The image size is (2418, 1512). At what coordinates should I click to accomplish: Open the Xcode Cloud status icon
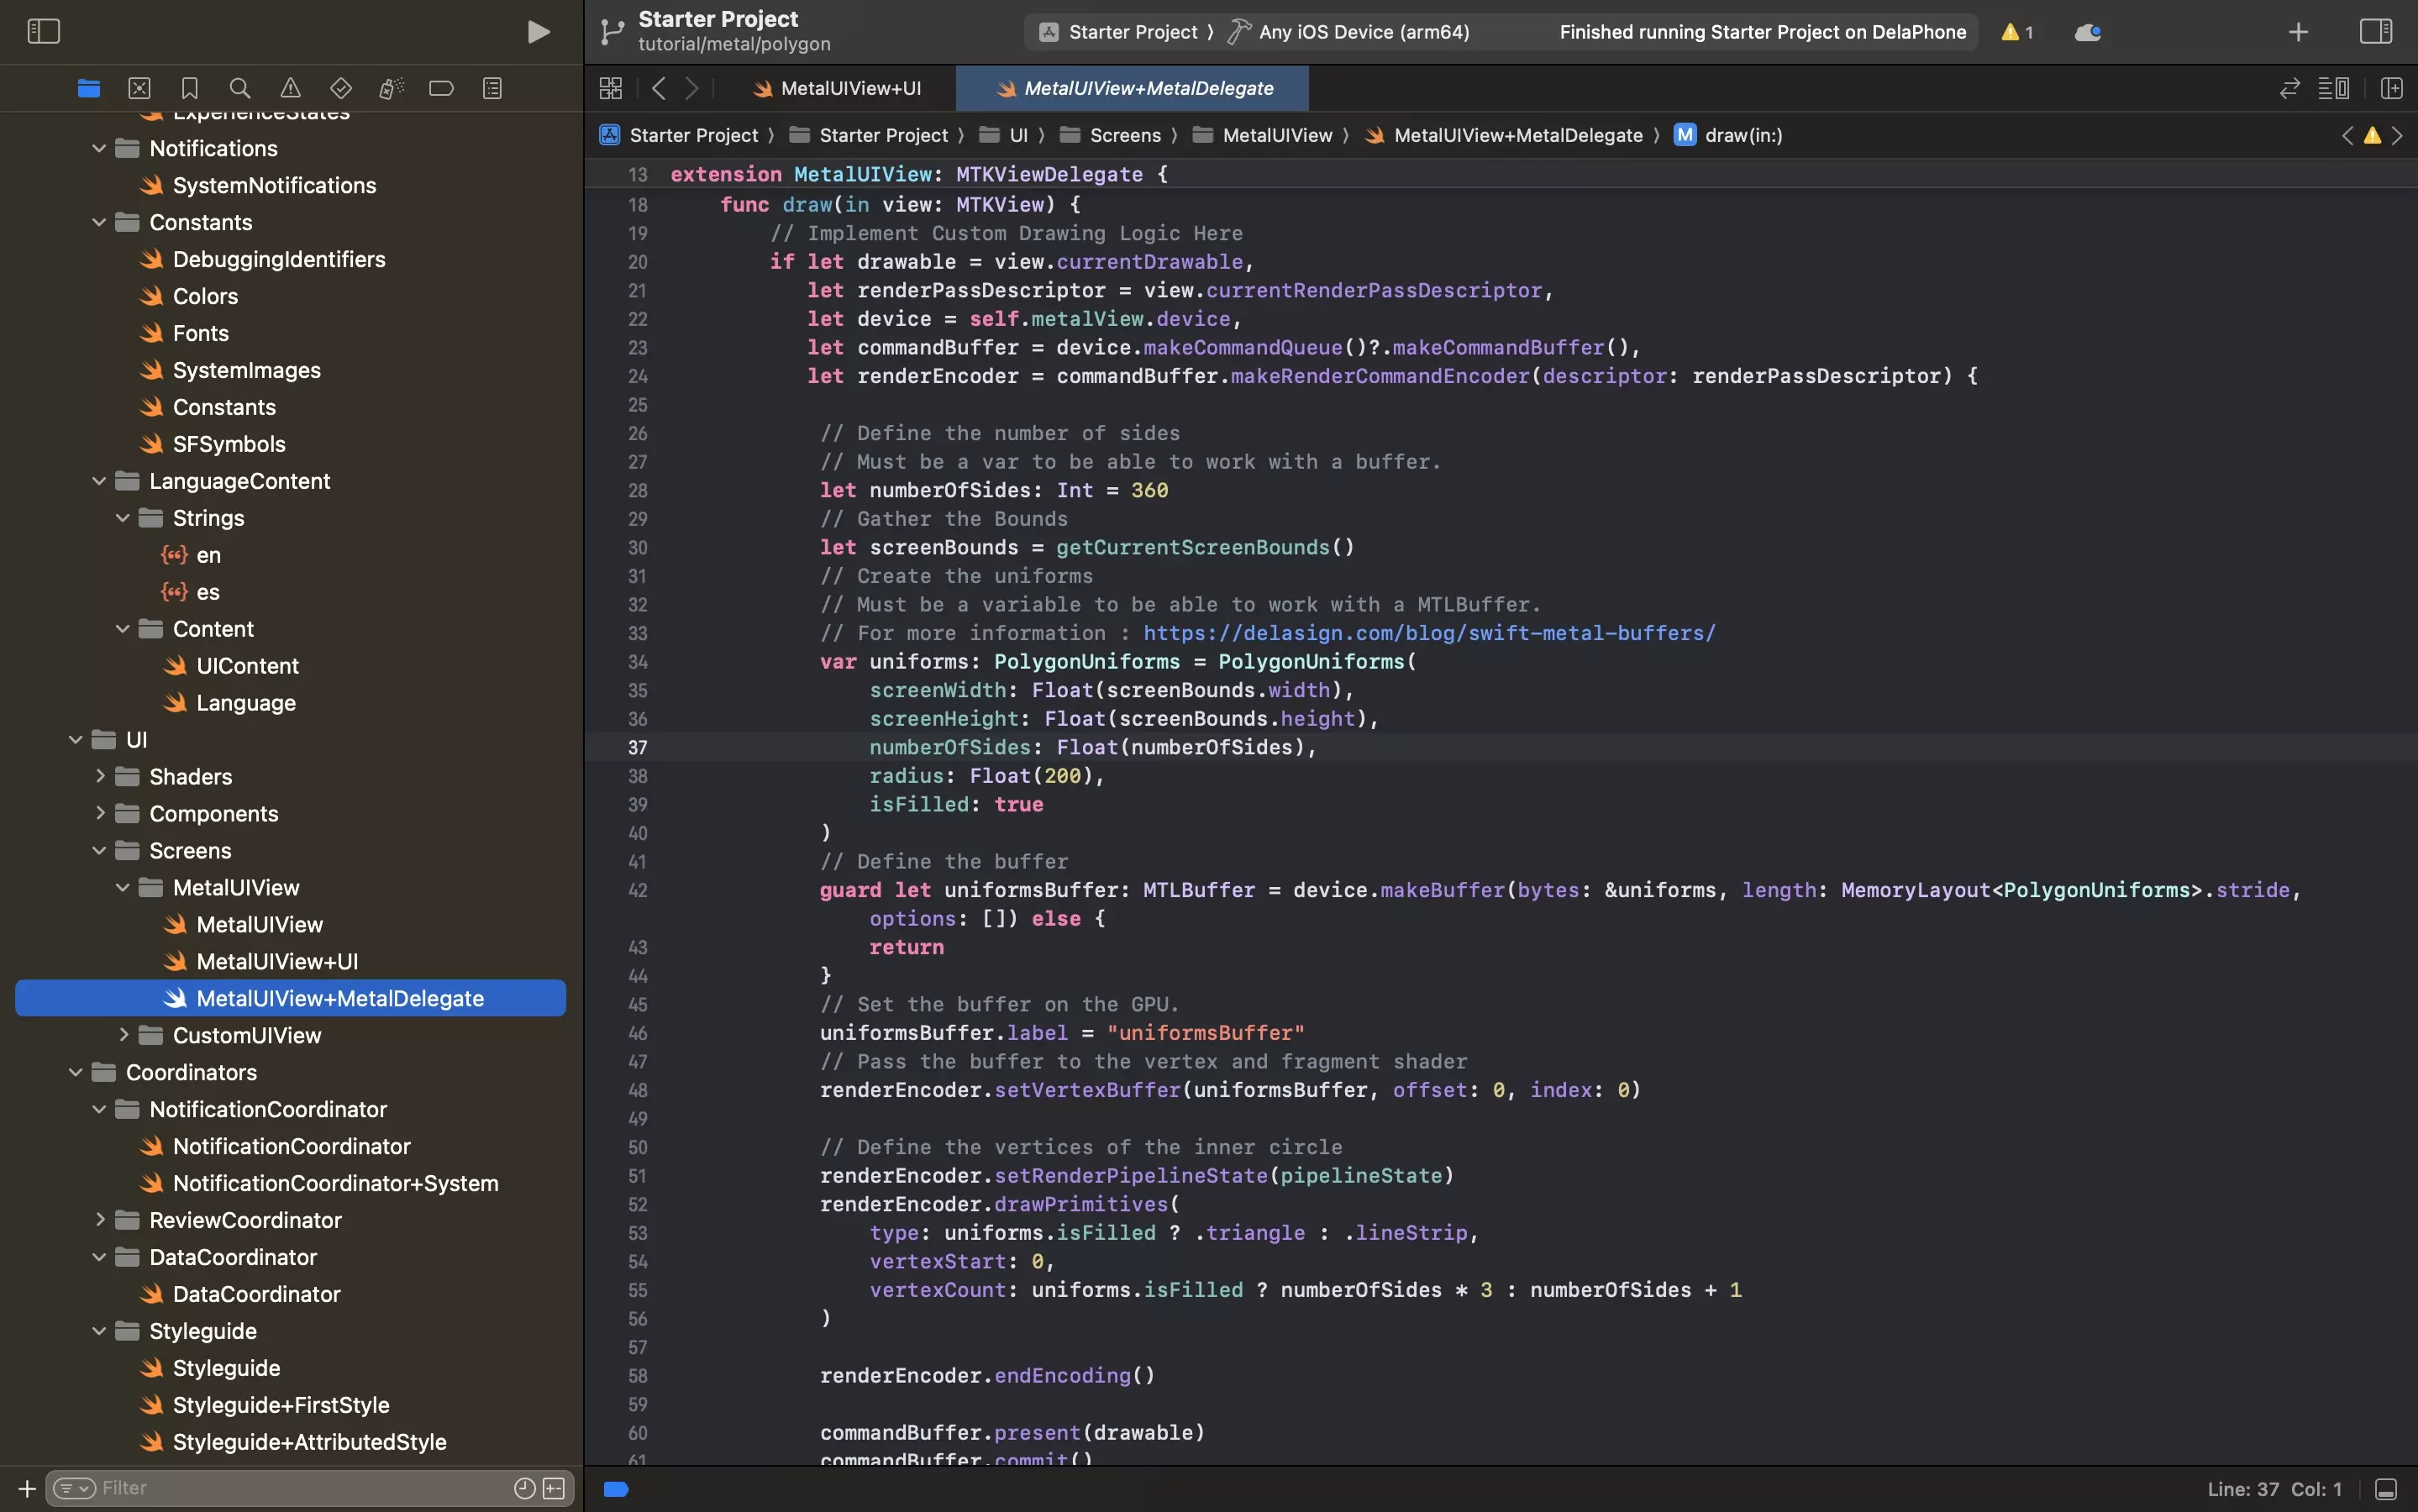click(2088, 32)
